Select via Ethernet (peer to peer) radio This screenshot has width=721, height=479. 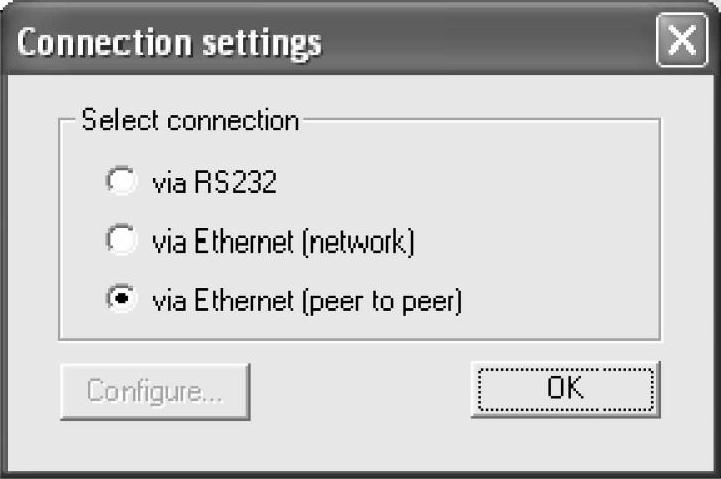click(x=120, y=300)
